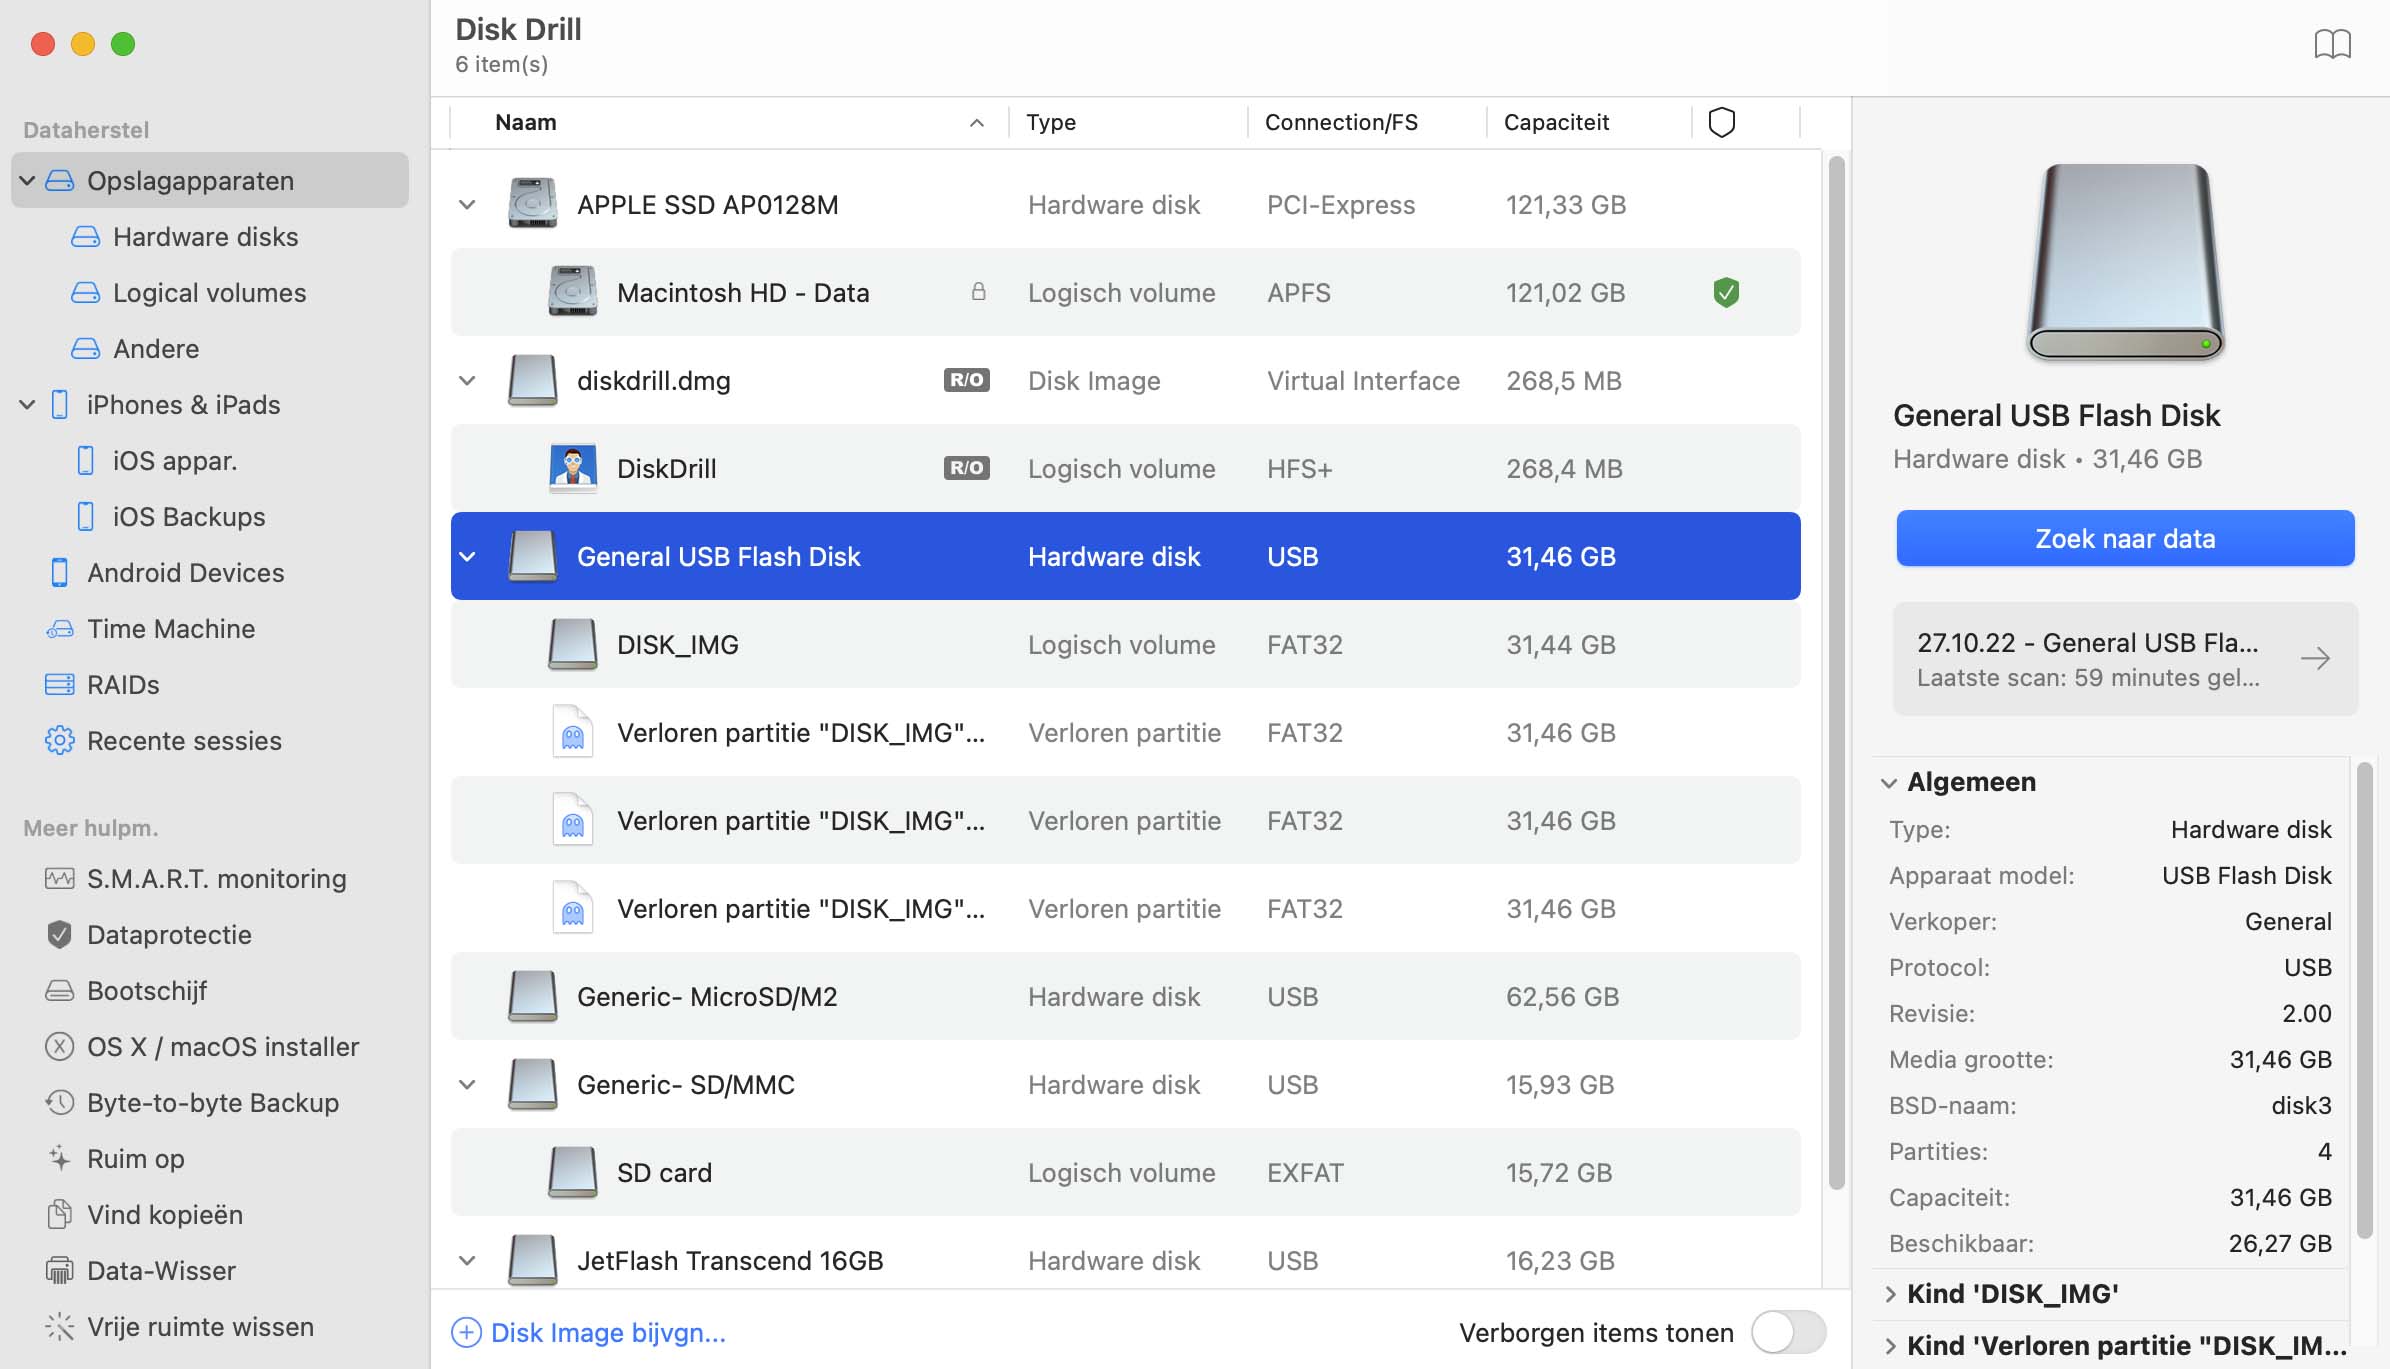Expand Generic- SD/MMC device tree
Viewport: 2390px width, 1369px height.
click(x=465, y=1083)
